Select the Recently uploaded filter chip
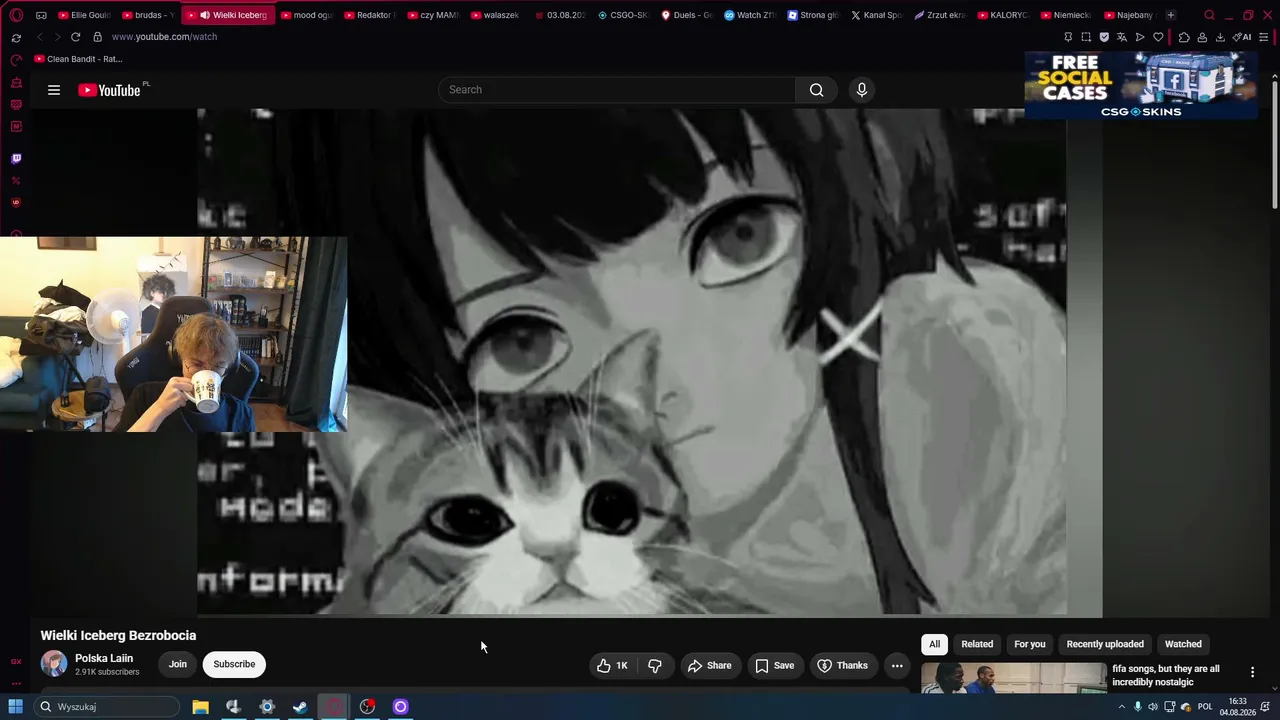Viewport: 1280px width, 720px height. pyautogui.click(x=1105, y=644)
